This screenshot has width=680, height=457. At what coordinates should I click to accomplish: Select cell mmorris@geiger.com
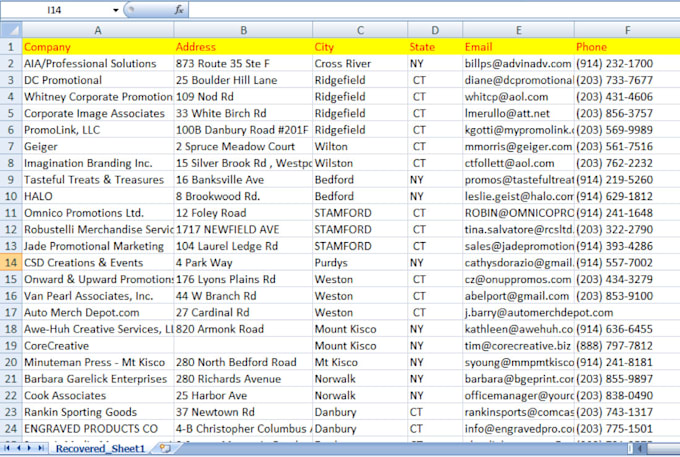(519, 147)
